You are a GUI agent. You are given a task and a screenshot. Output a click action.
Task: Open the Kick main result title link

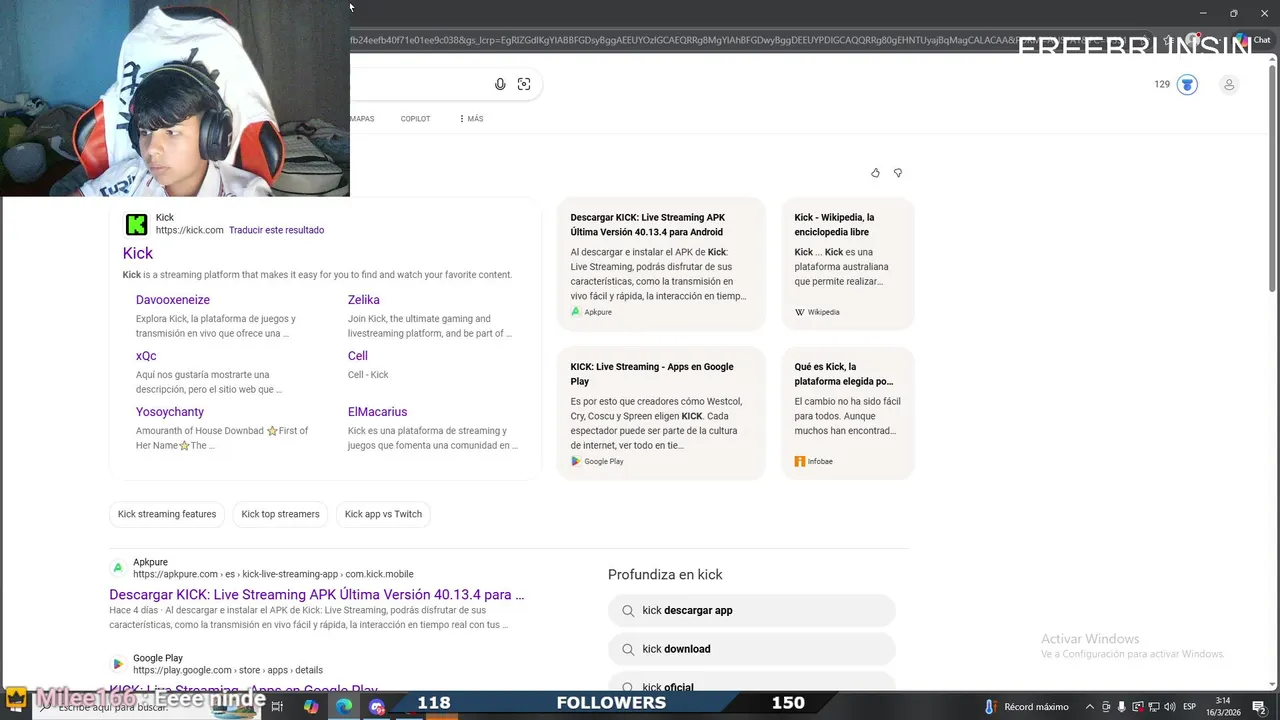pos(138,253)
